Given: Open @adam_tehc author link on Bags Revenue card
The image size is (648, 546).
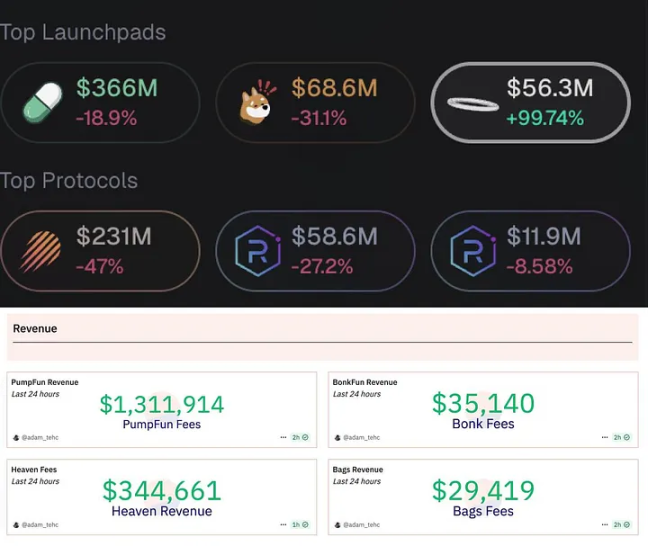Looking at the screenshot, I should (358, 525).
